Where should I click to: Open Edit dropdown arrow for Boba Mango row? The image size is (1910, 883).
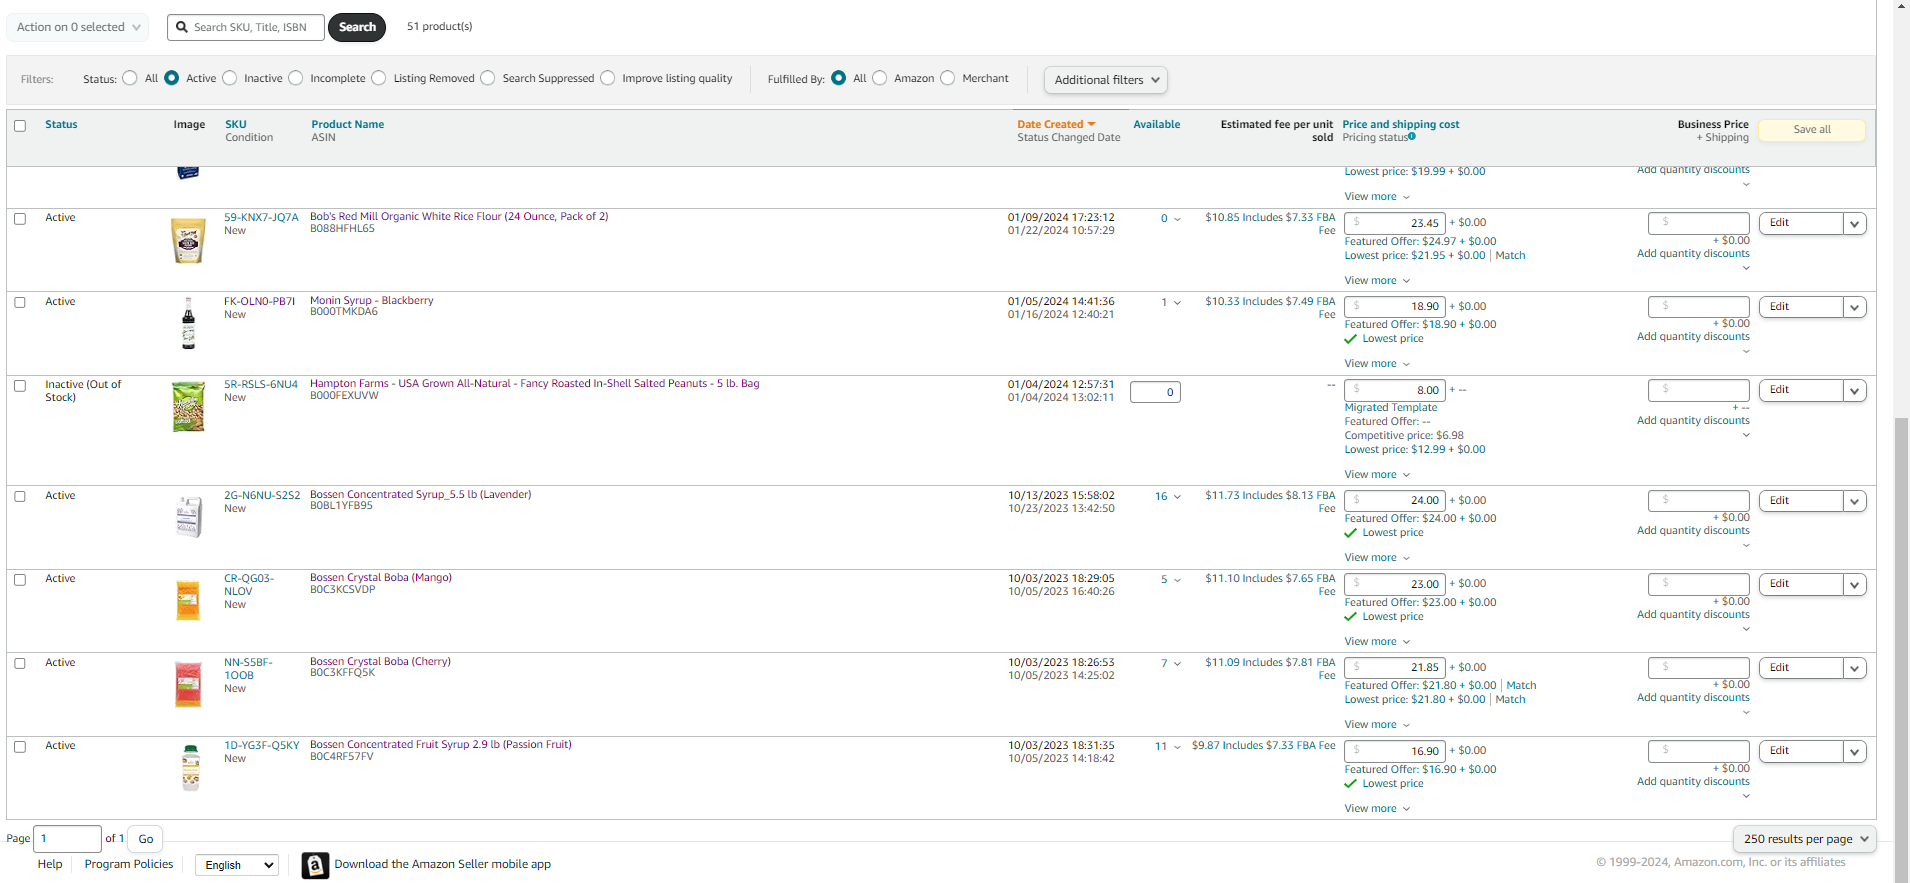coord(1855,585)
